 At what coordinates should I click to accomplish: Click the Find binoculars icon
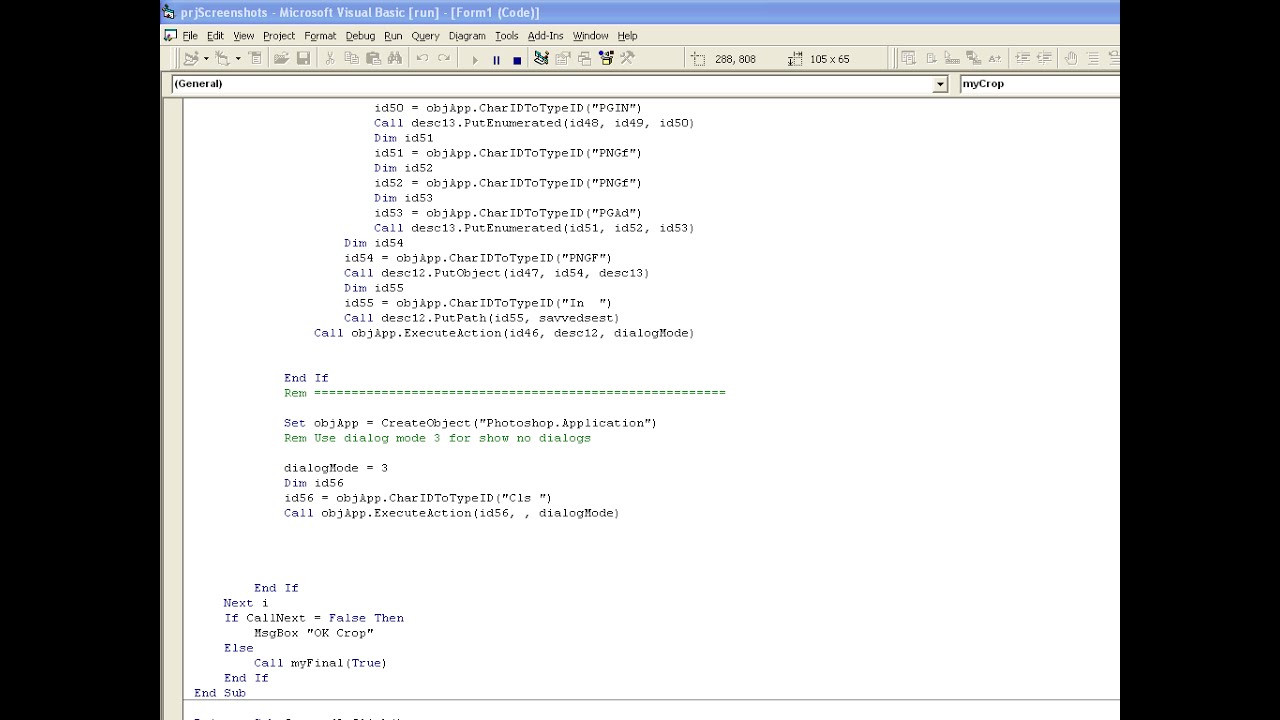[395, 59]
